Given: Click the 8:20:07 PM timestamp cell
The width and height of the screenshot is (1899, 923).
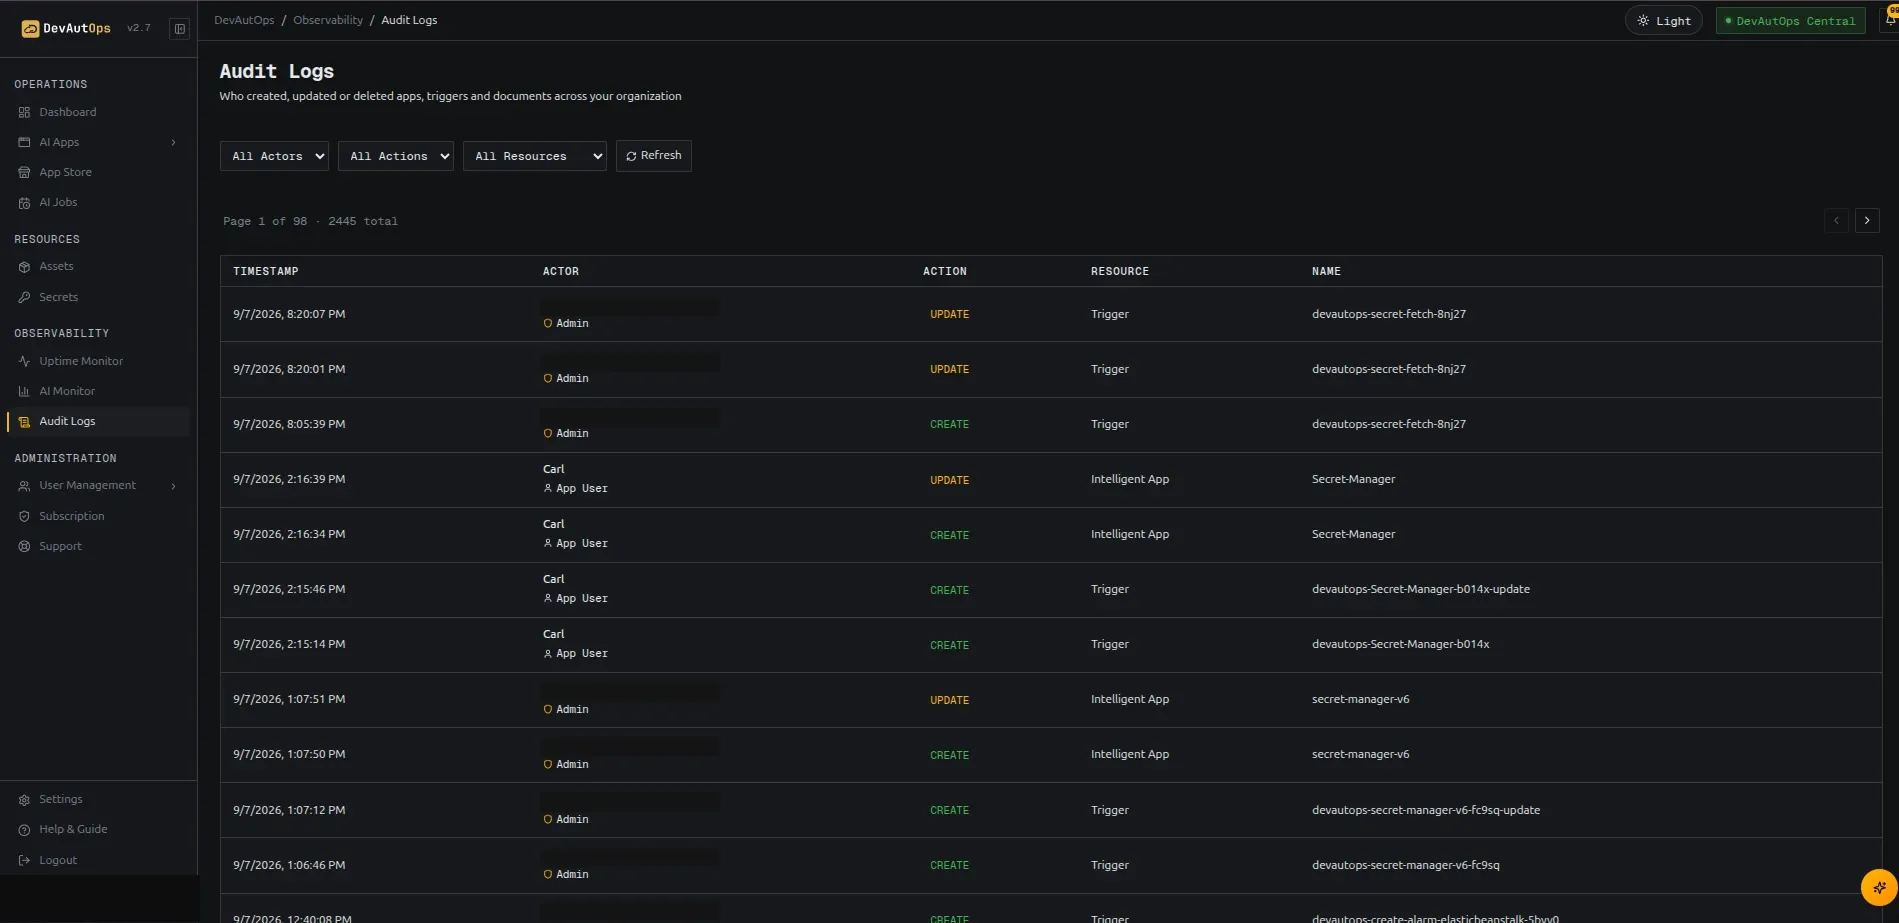Looking at the screenshot, I should 289,315.
